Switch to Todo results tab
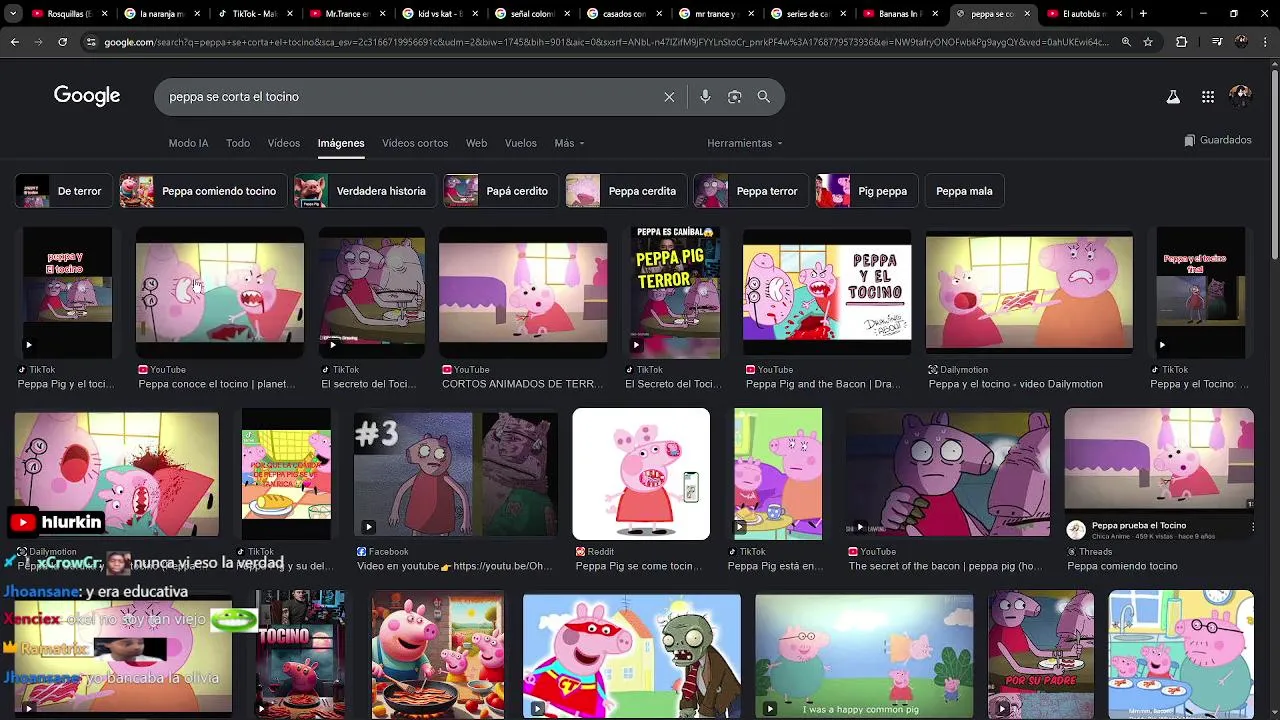Viewport: 1280px width, 720px height. (238, 143)
